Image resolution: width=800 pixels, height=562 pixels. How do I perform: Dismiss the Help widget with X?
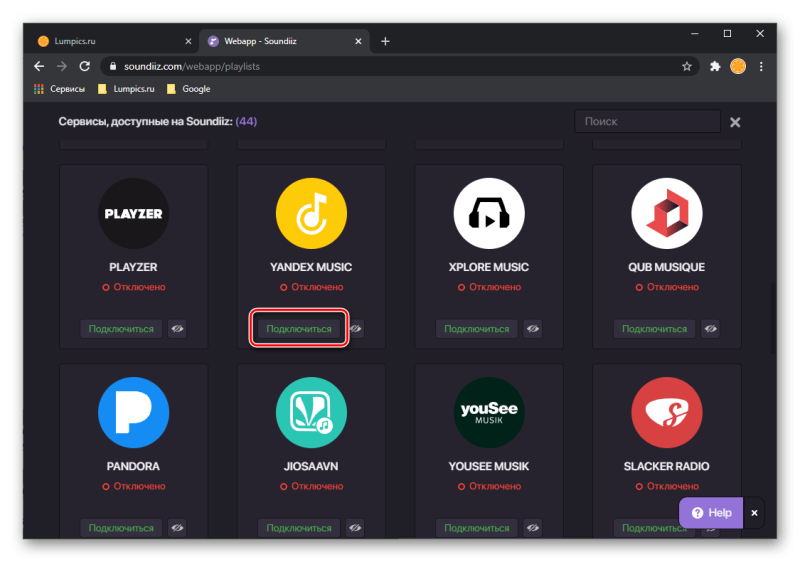754,513
